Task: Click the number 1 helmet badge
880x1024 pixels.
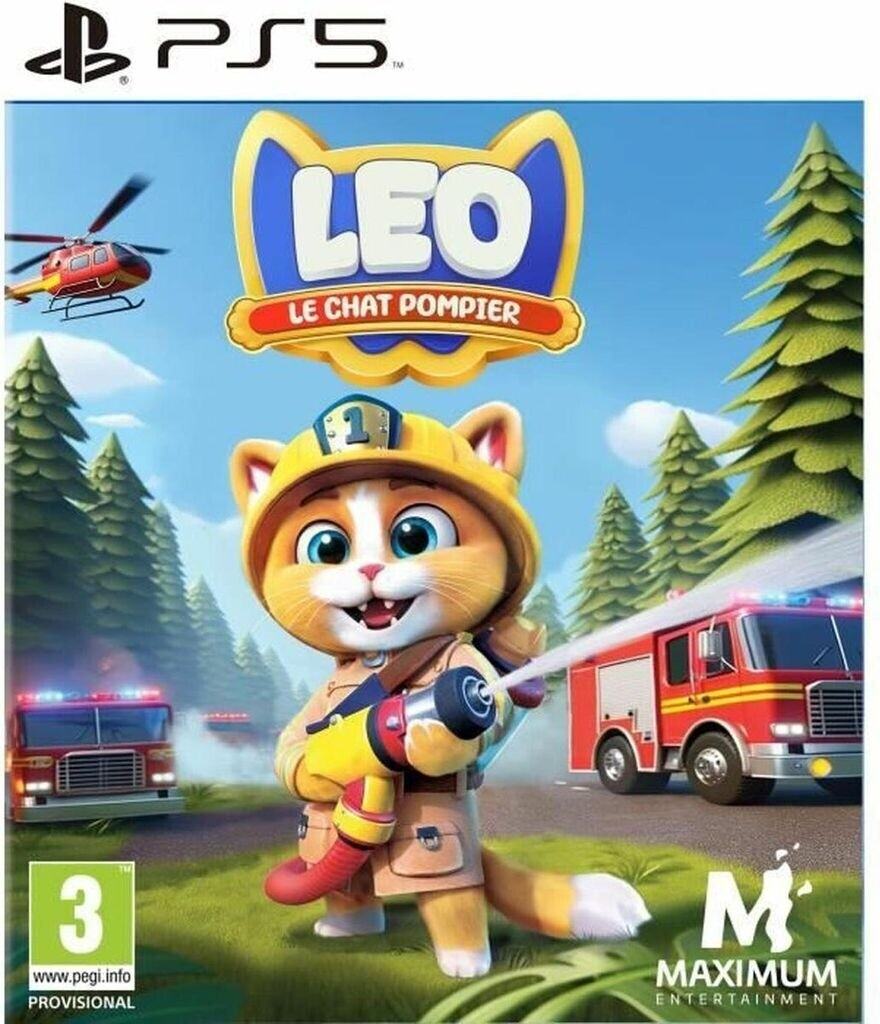Action: tap(356, 427)
